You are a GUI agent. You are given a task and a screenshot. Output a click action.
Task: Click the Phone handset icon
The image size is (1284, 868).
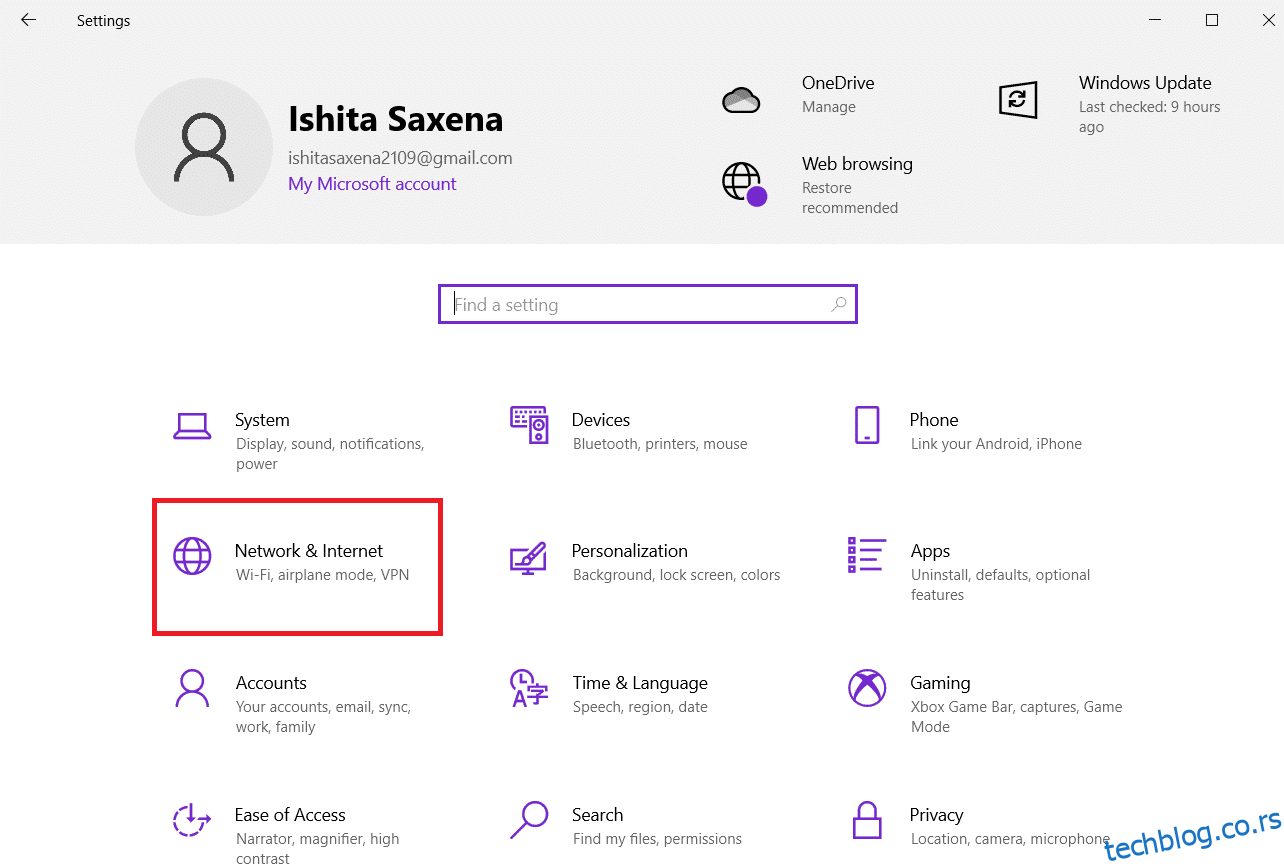(867, 425)
